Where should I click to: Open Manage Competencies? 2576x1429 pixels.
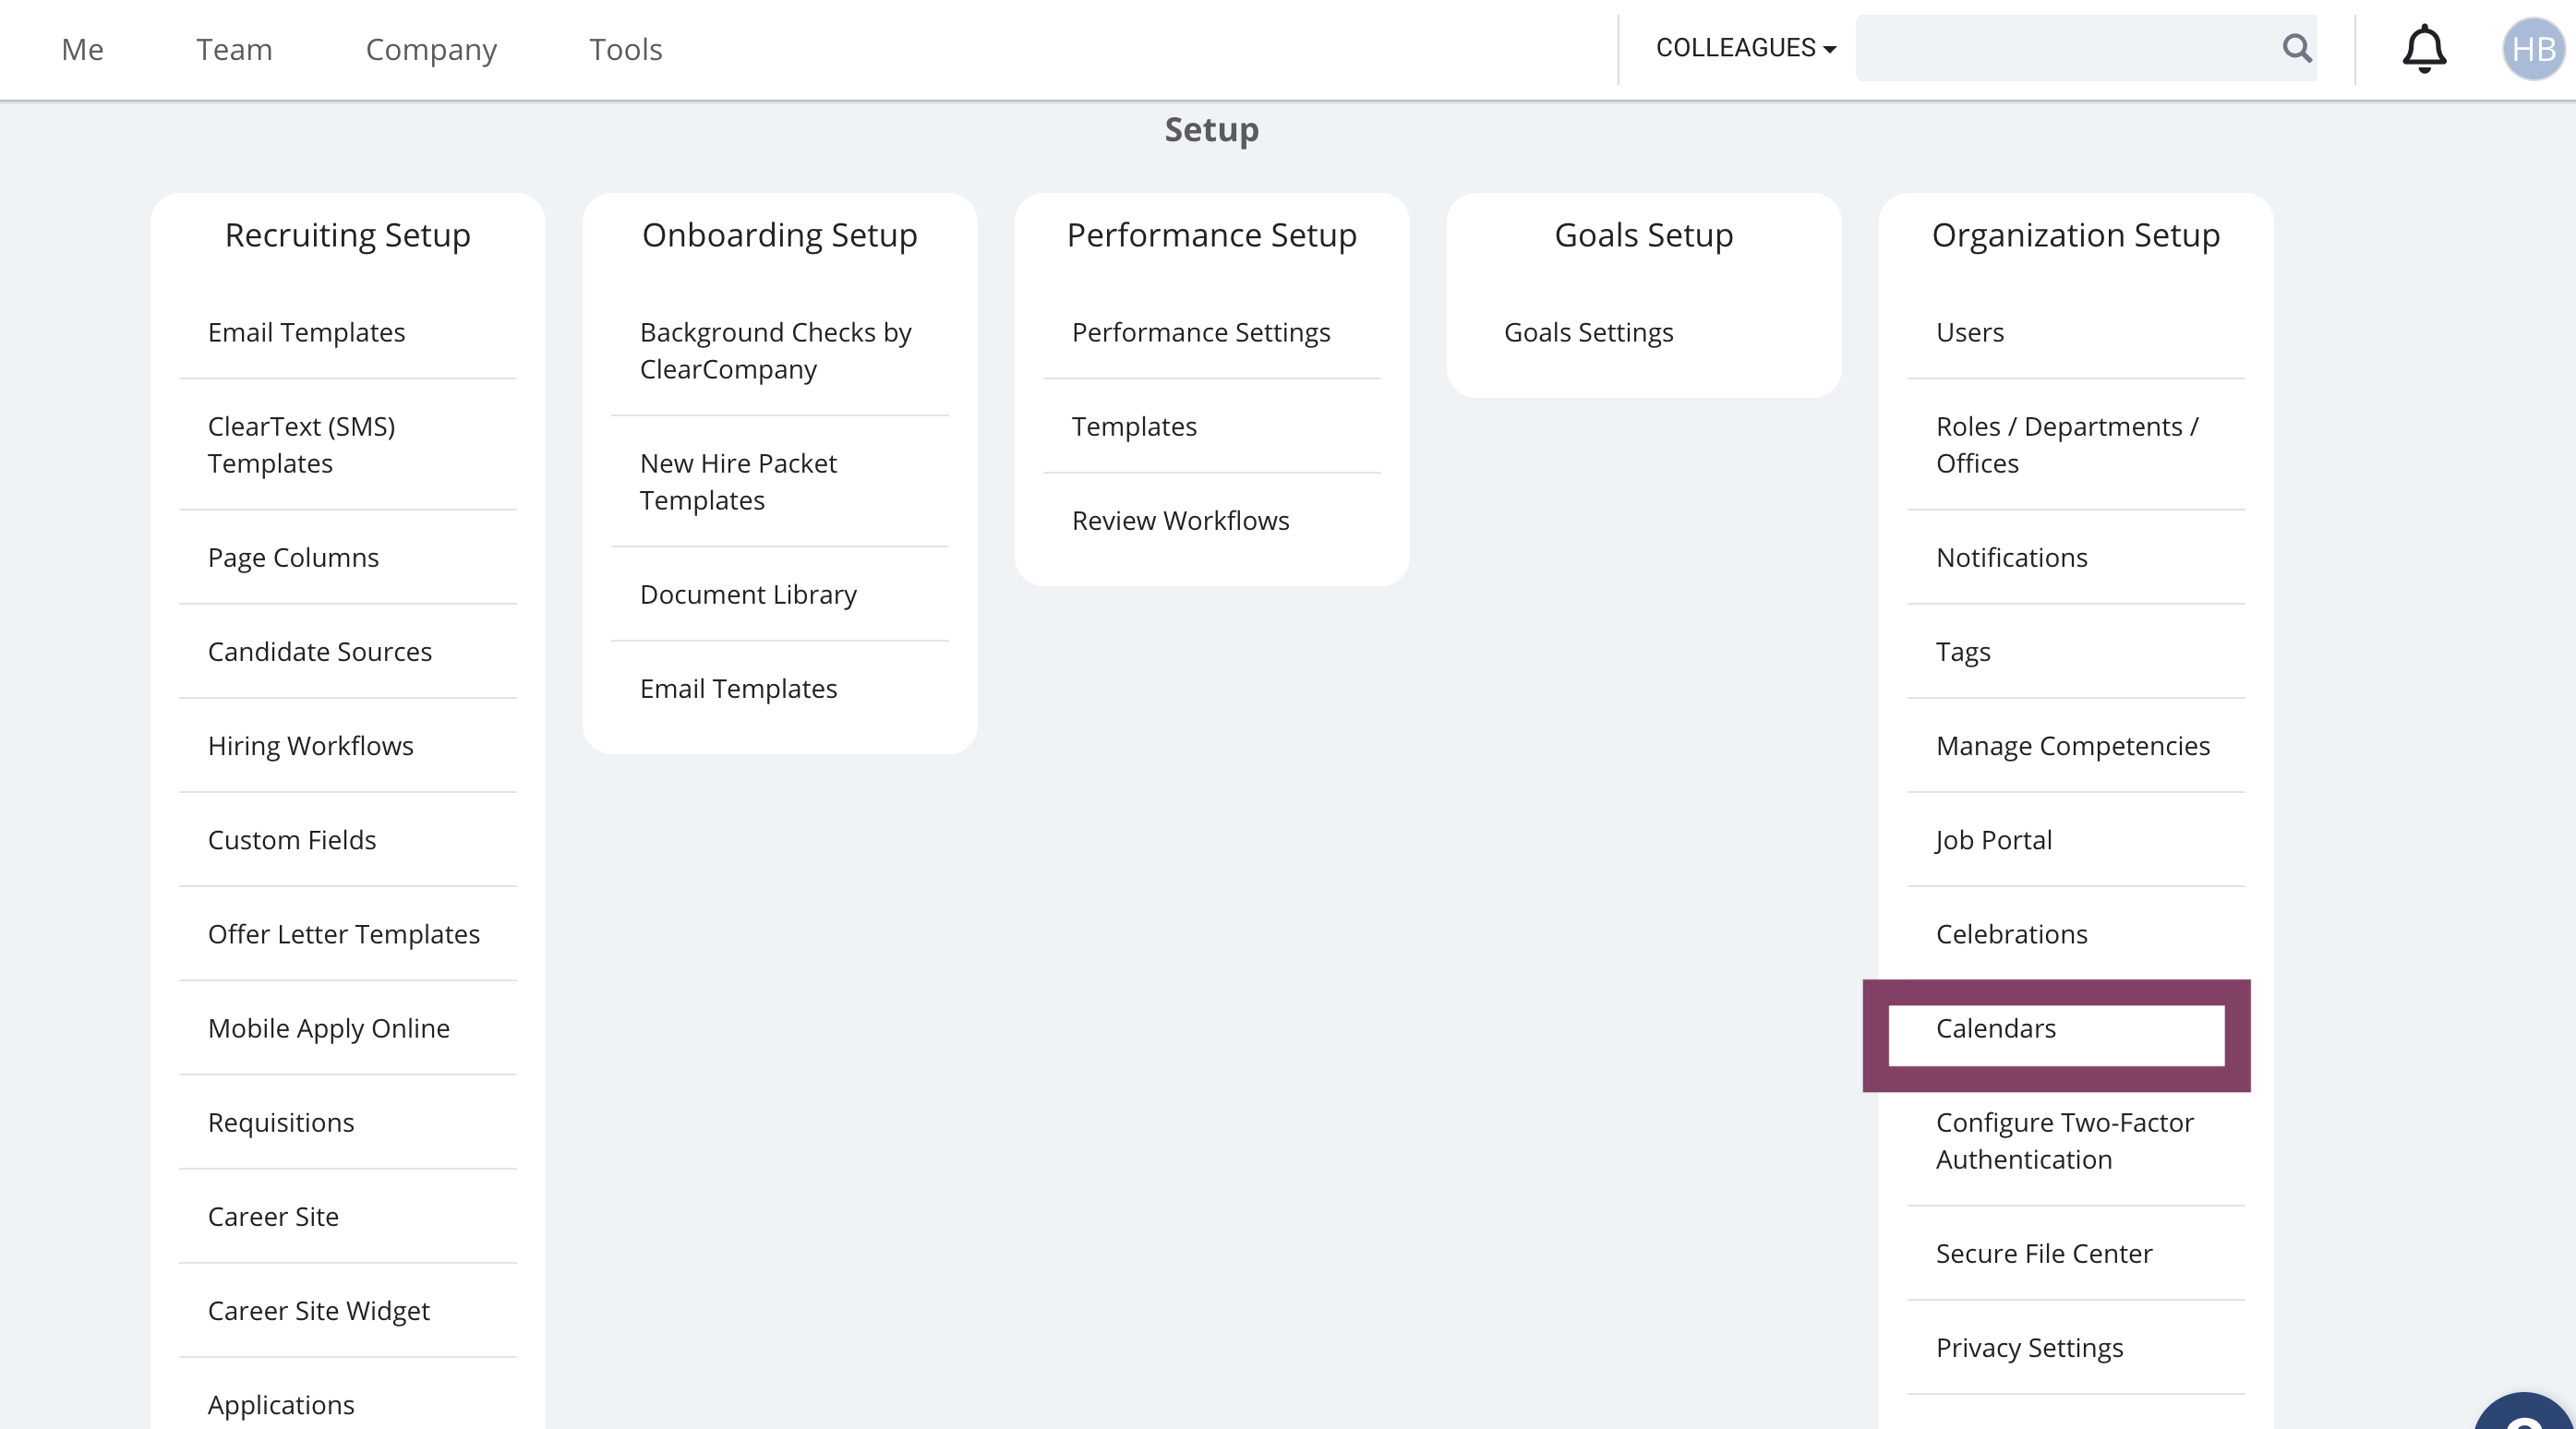2073,746
